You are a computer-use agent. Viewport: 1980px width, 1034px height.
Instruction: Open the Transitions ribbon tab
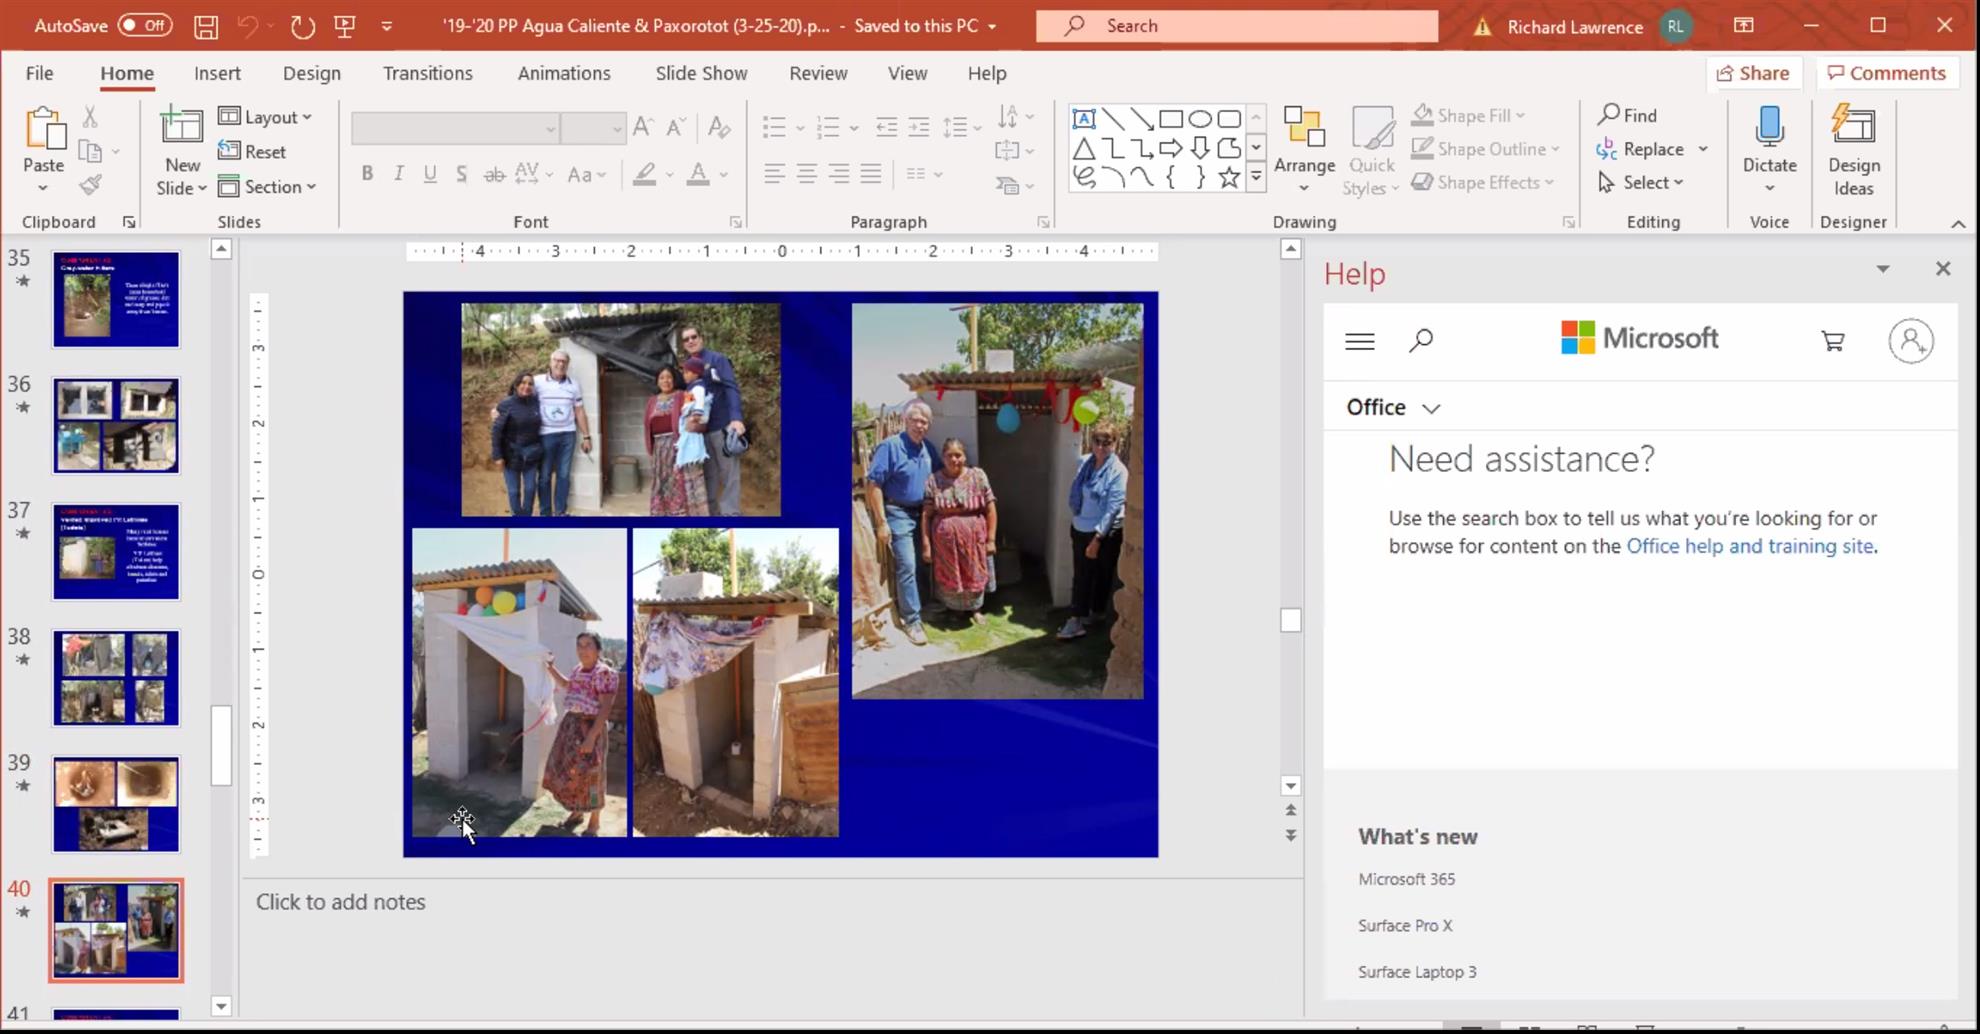pos(427,73)
